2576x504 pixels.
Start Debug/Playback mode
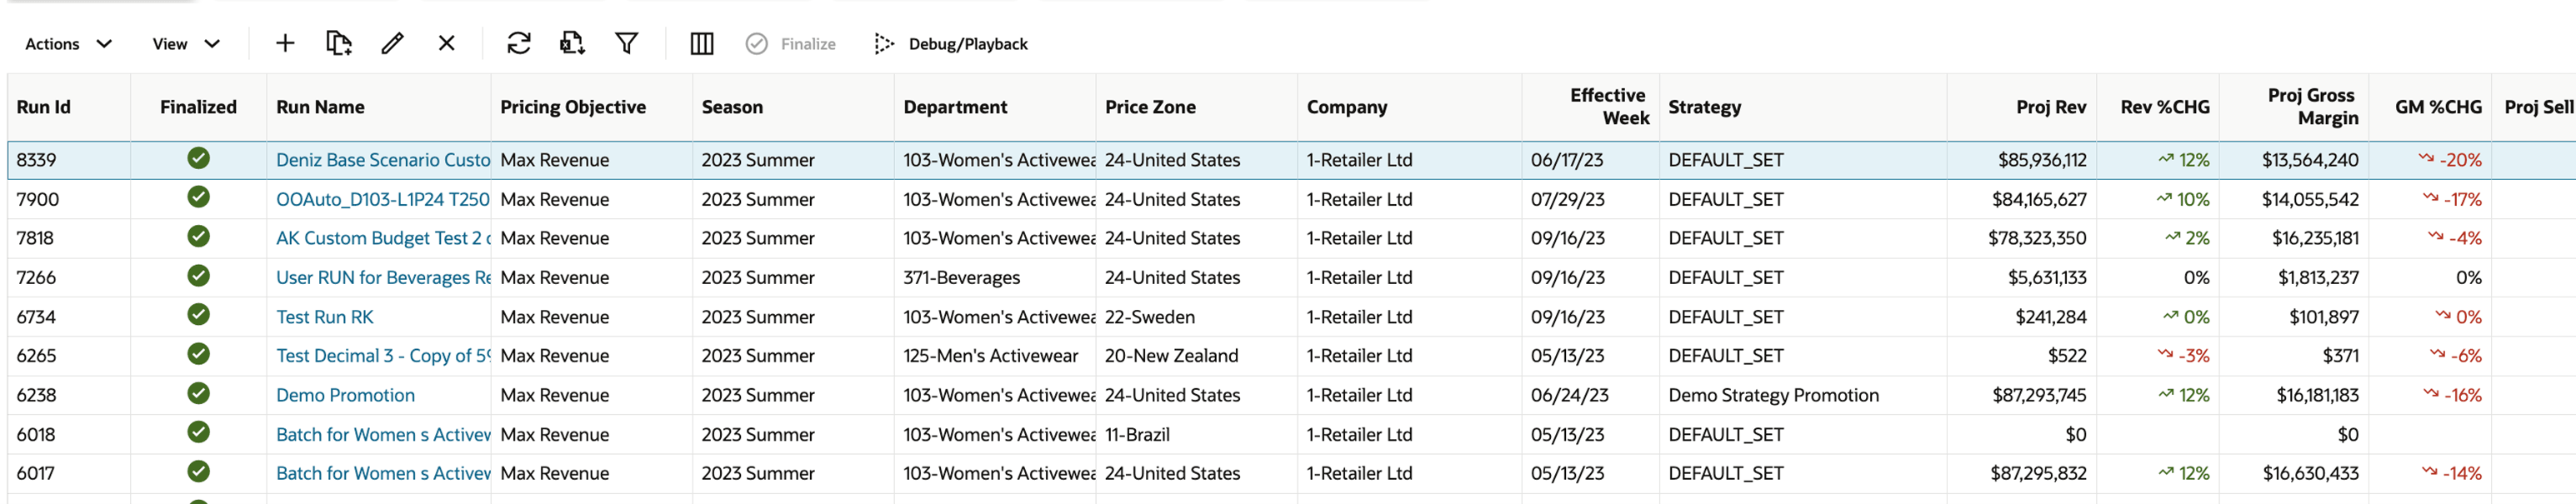884,43
